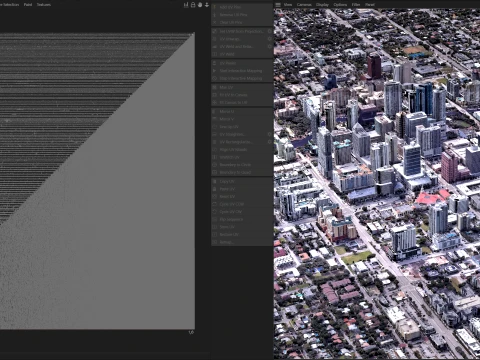Image resolution: width=480 pixels, height=360 pixels.
Task: Click the UV editor lock icon
Action: click(193, 5)
